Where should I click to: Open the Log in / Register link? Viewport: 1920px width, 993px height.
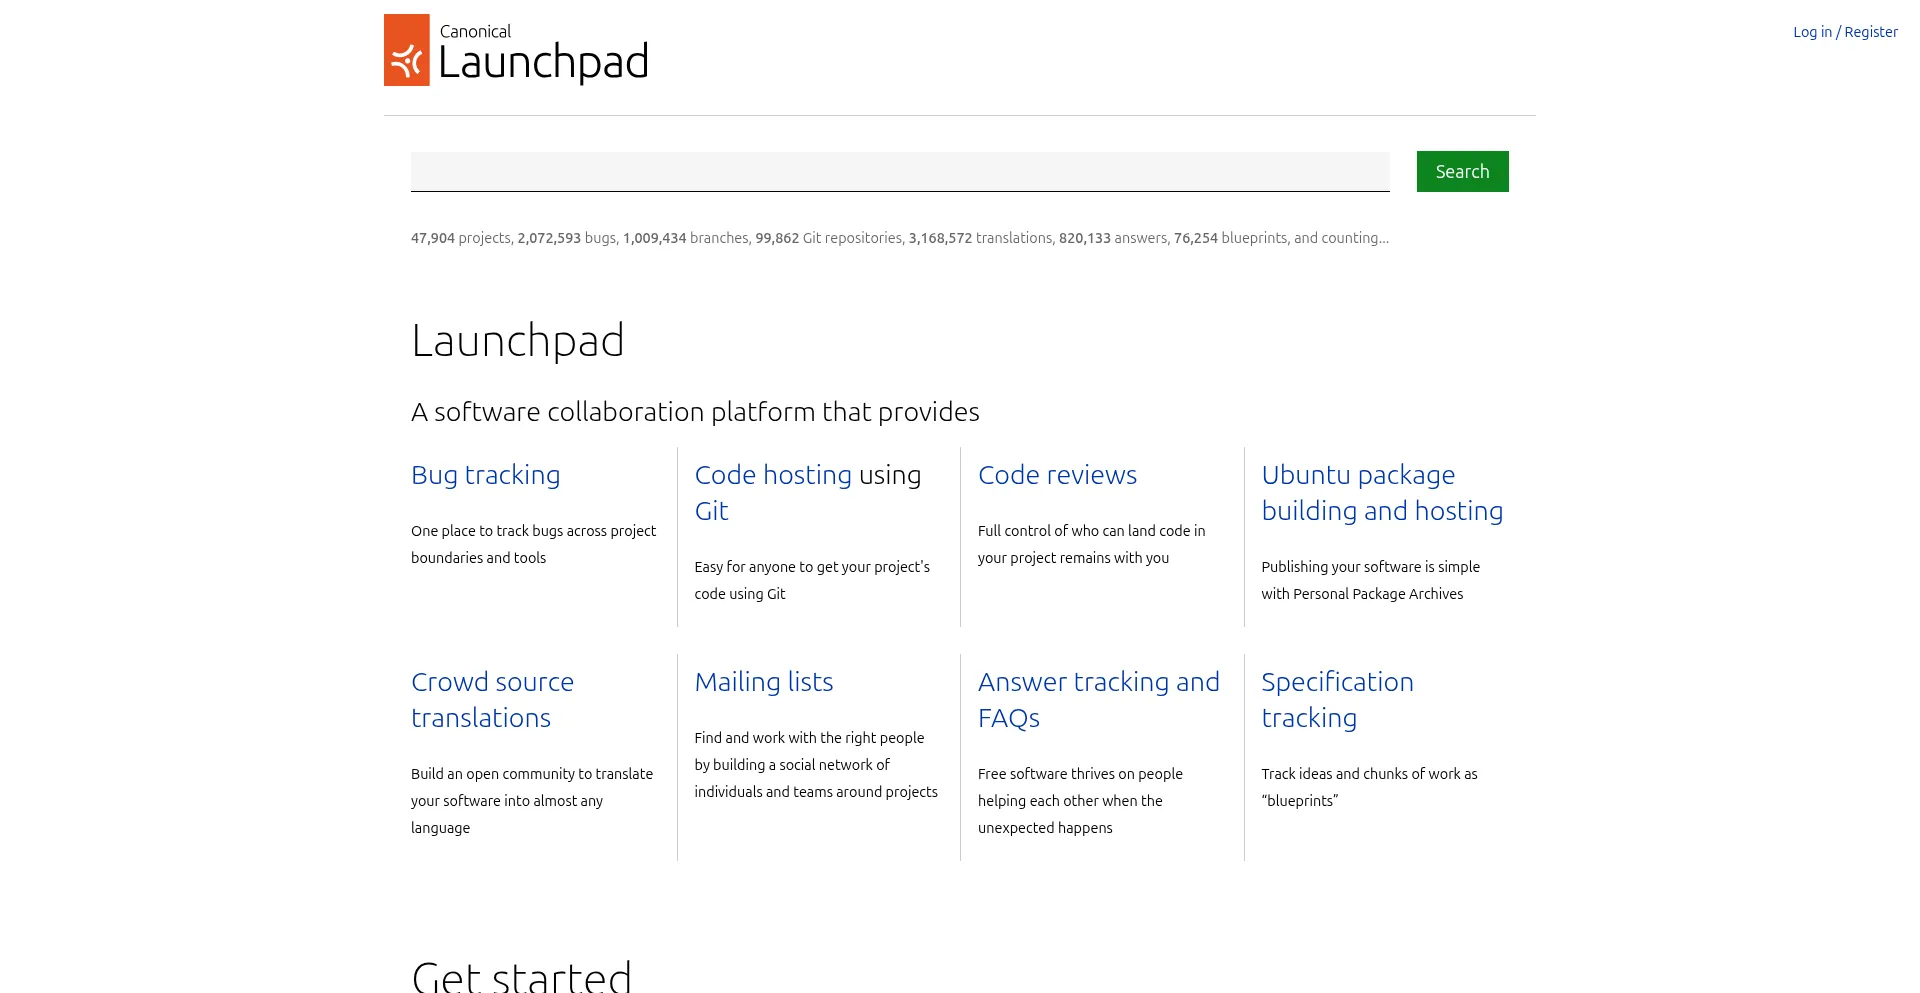tap(1845, 32)
